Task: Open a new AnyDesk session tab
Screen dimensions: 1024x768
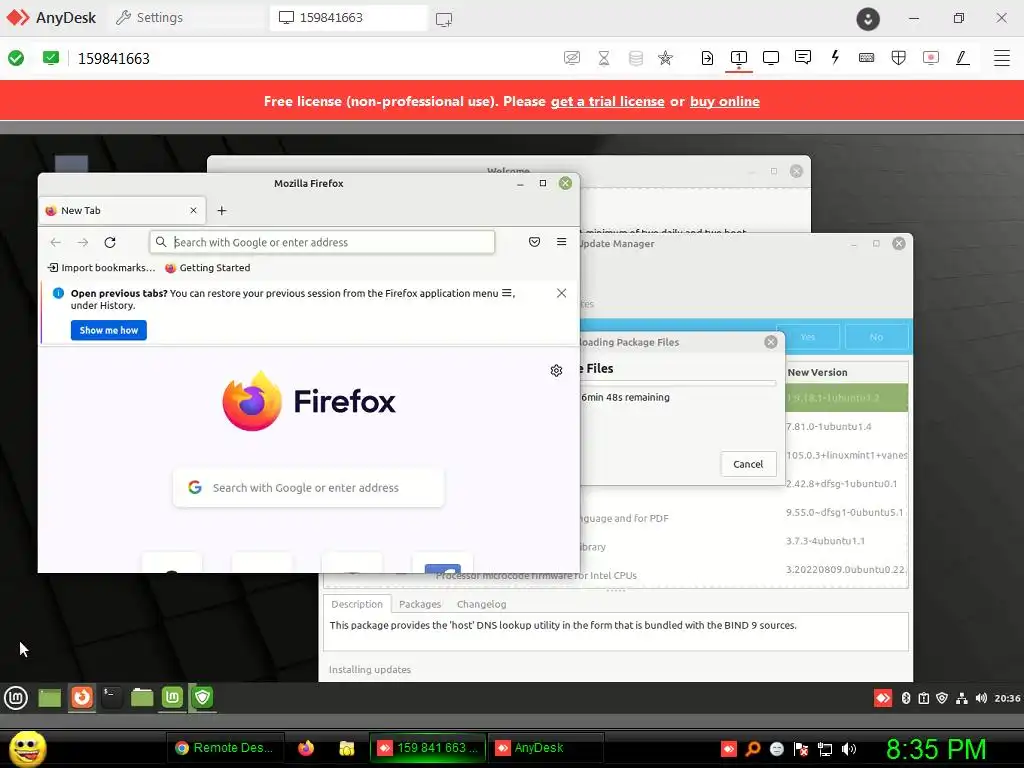Action: click(x=444, y=19)
